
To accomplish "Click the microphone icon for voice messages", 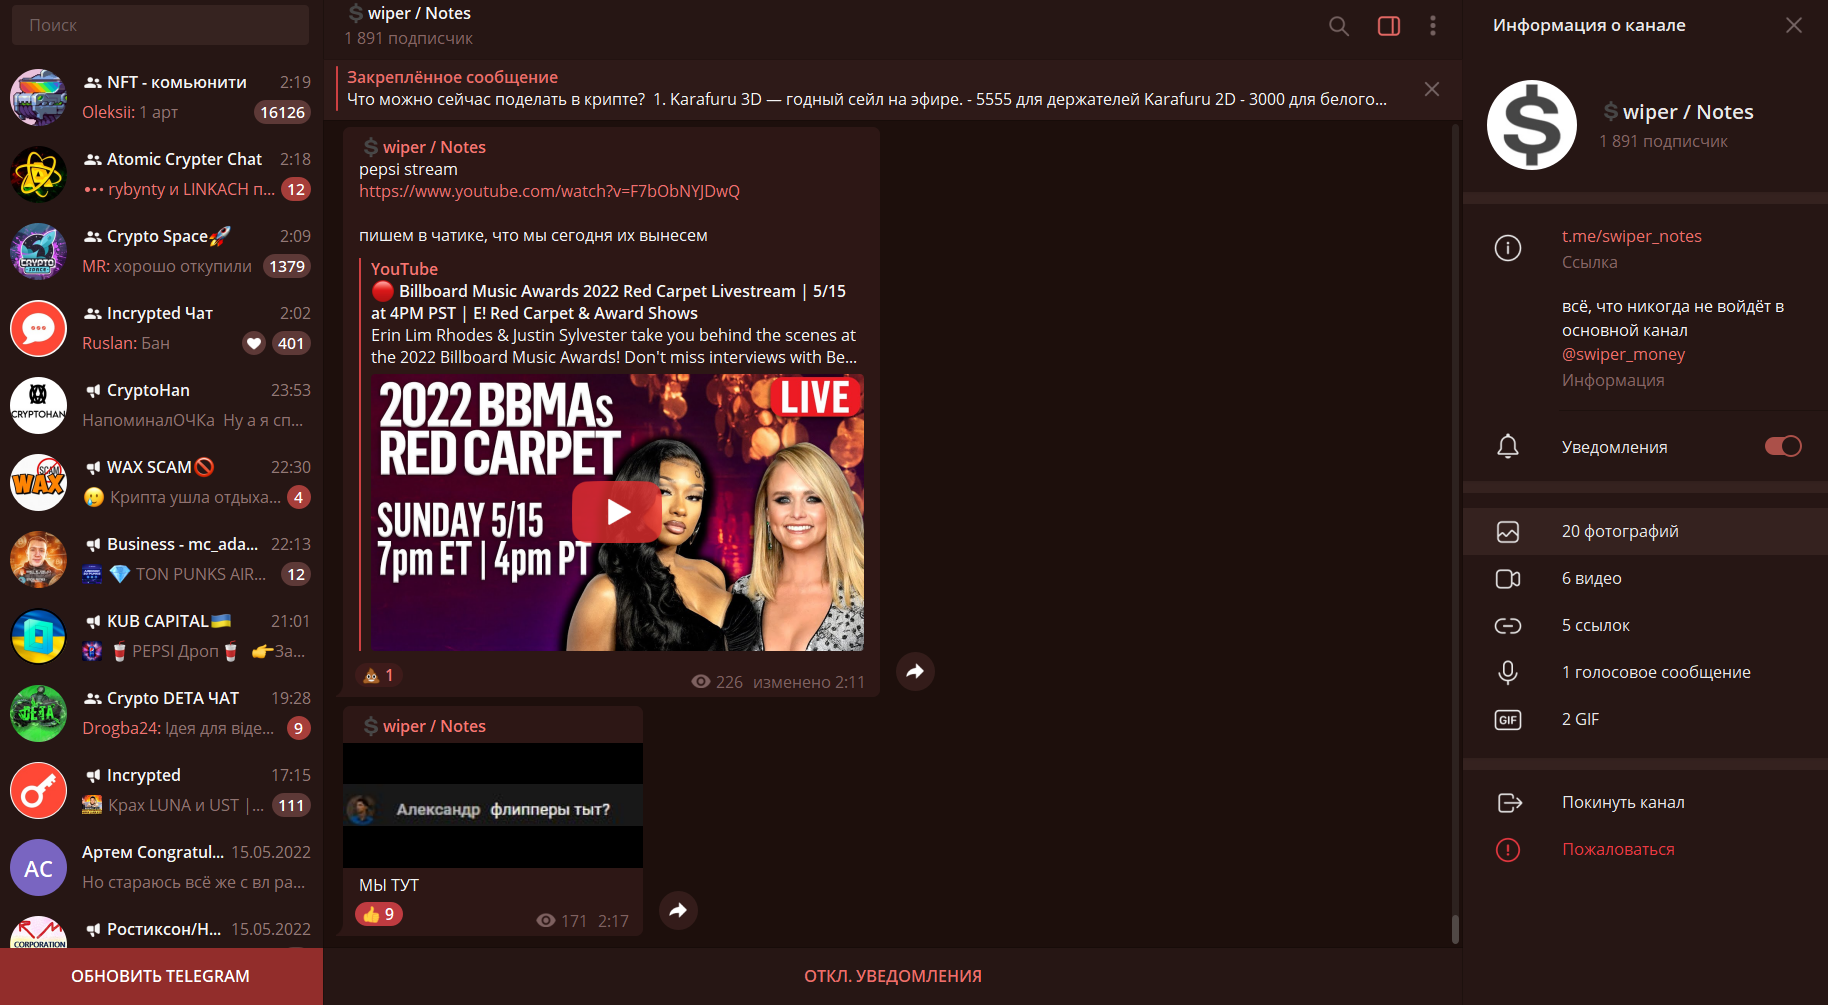I will pos(1508,673).
